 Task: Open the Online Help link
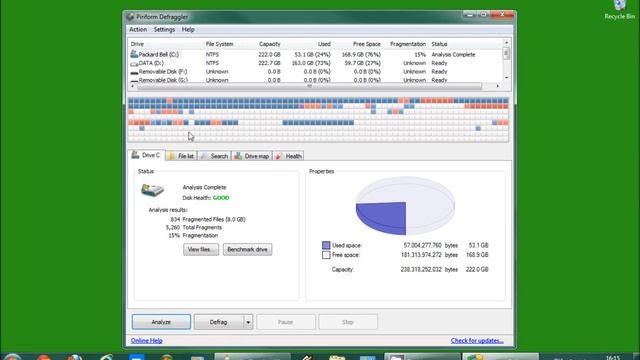click(x=147, y=340)
